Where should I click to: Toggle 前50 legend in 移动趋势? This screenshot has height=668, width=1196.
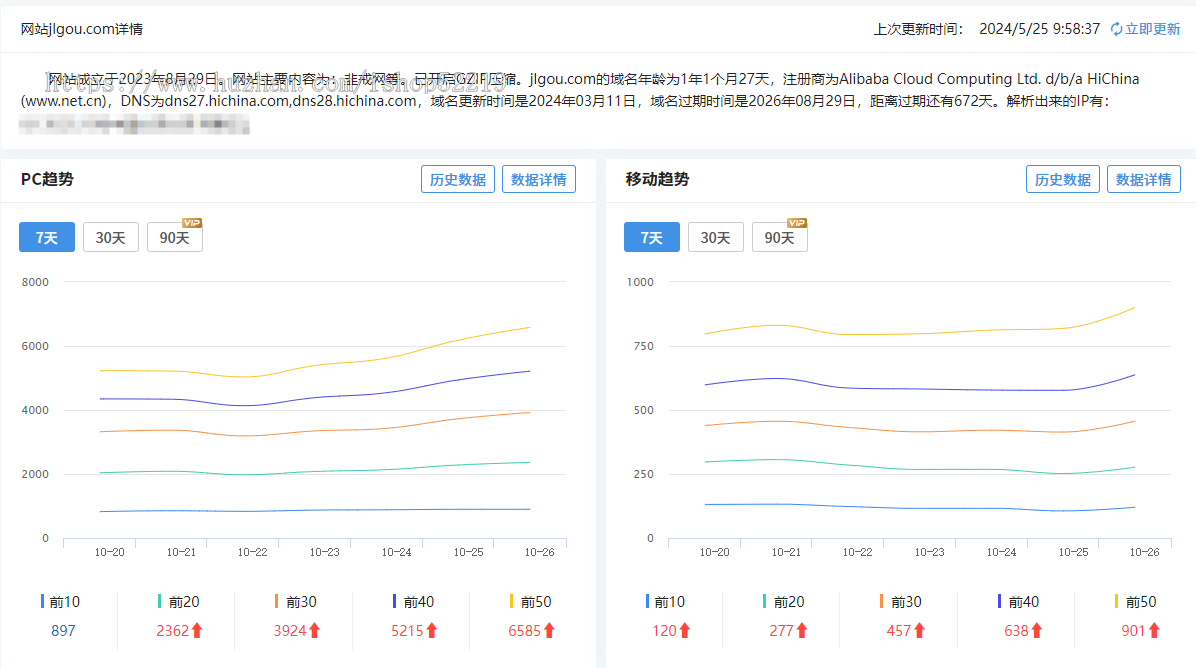[x=1136, y=602]
